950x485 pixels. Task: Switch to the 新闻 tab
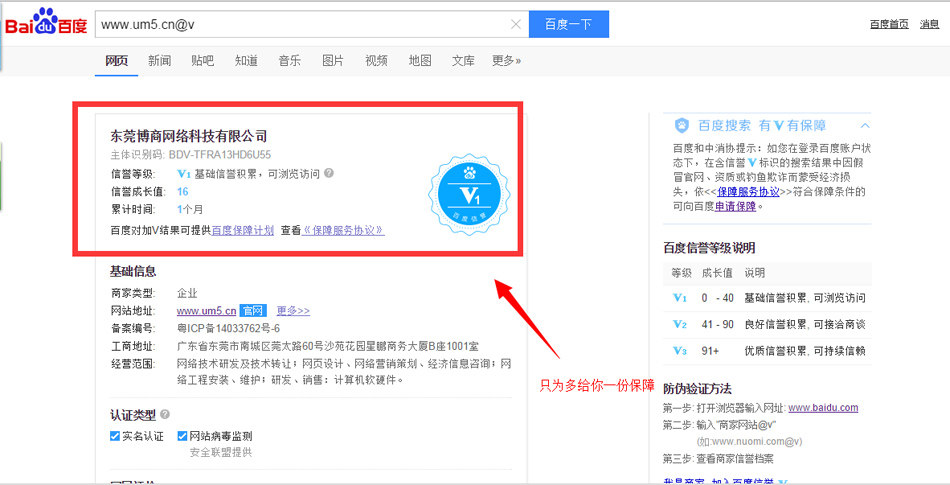(159, 61)
